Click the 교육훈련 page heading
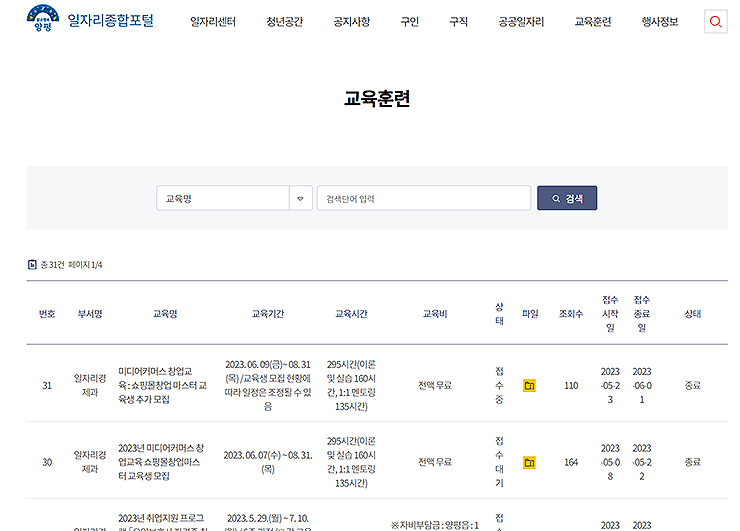The height and width of the screenshot is (531, 740). click(377, 99)
